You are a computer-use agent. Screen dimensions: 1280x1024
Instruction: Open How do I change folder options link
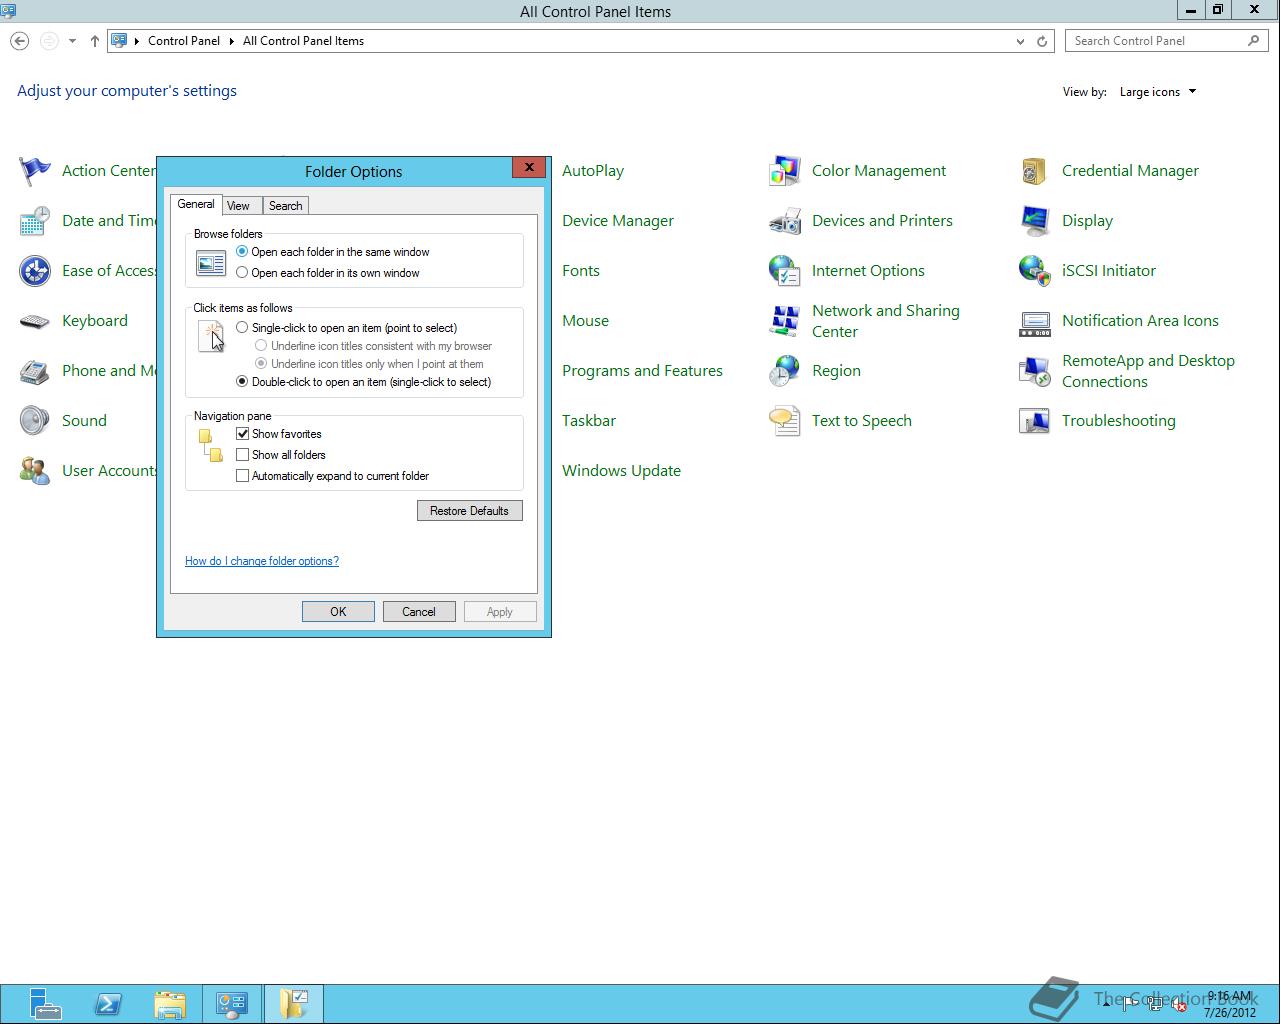[x=262, y=561]
